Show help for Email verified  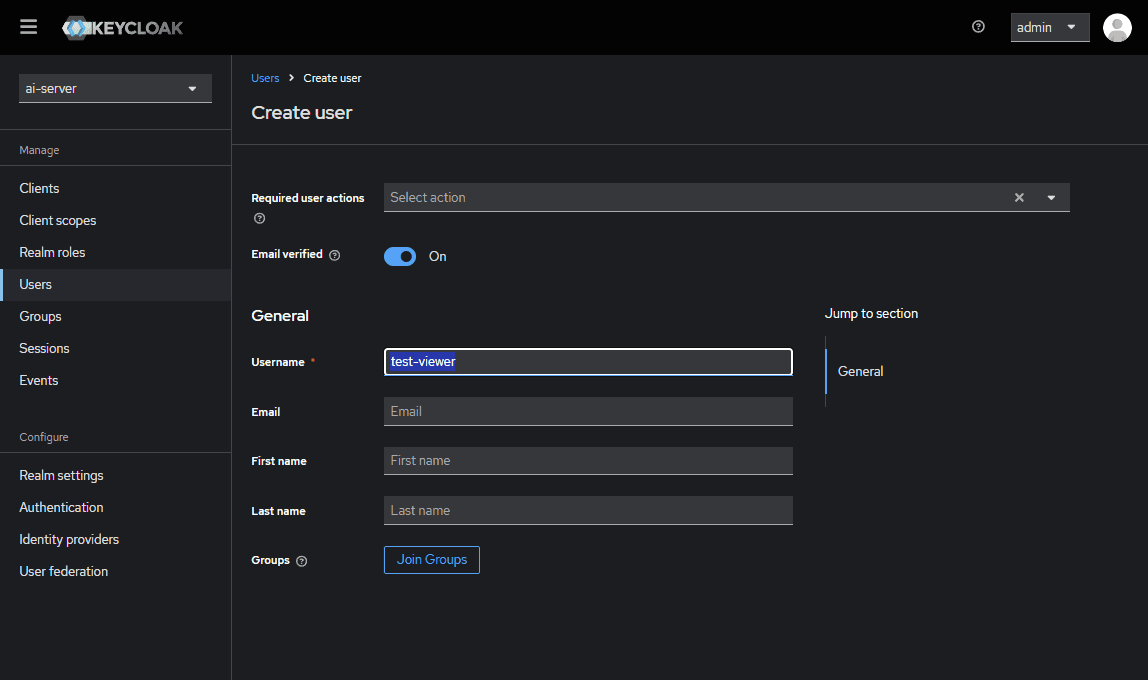[x=335, y=255]
